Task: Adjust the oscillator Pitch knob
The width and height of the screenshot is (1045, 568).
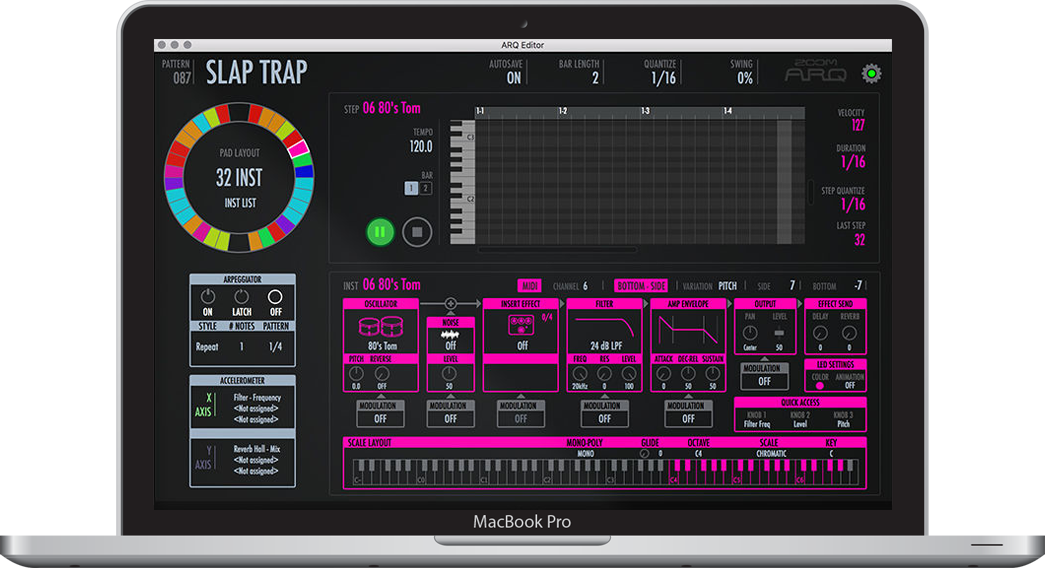Action: pos(357,373)
